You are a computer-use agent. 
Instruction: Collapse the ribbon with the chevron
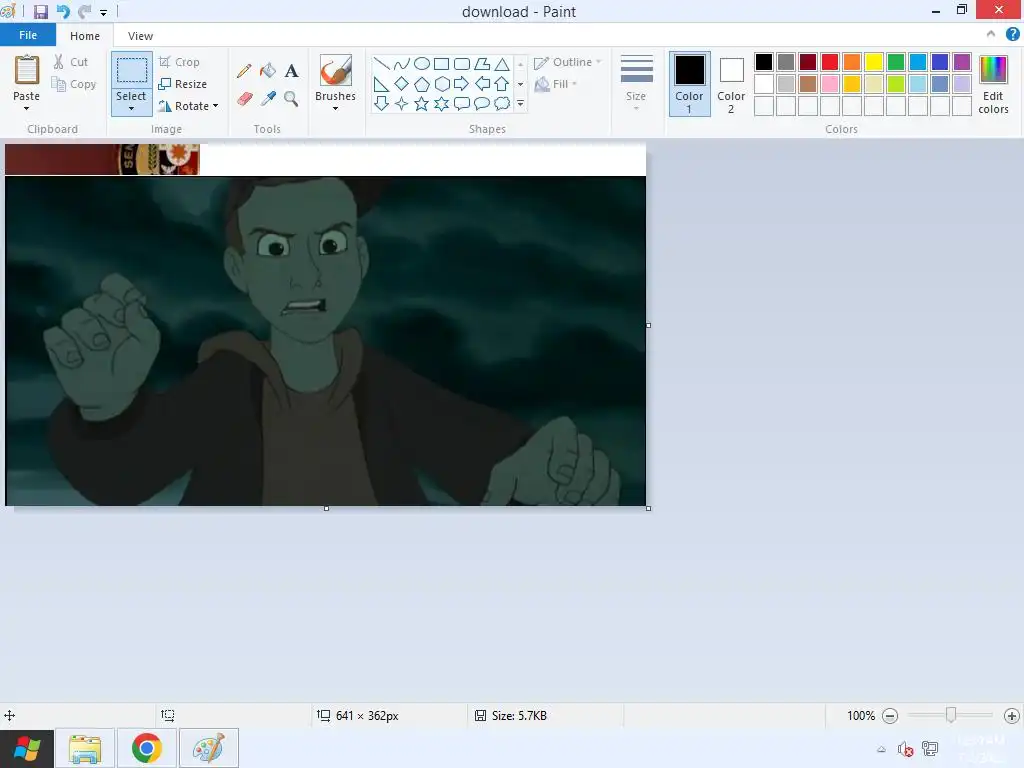[x=991, y=34]
